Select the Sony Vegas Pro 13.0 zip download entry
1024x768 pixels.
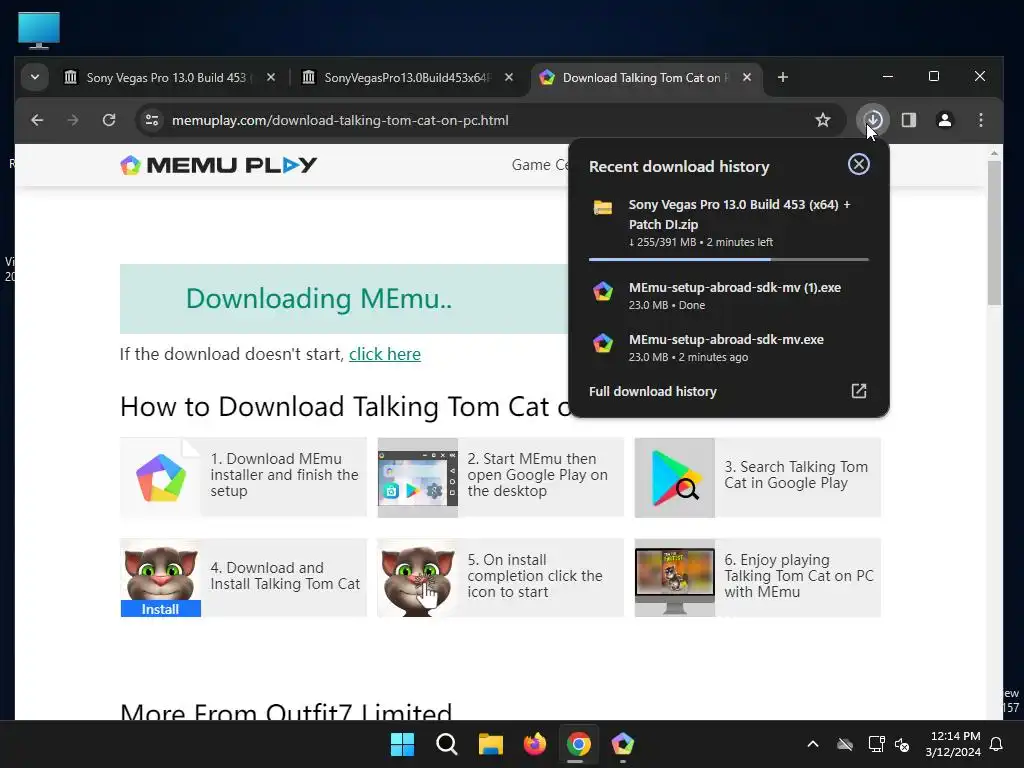(x=729, y=223)
